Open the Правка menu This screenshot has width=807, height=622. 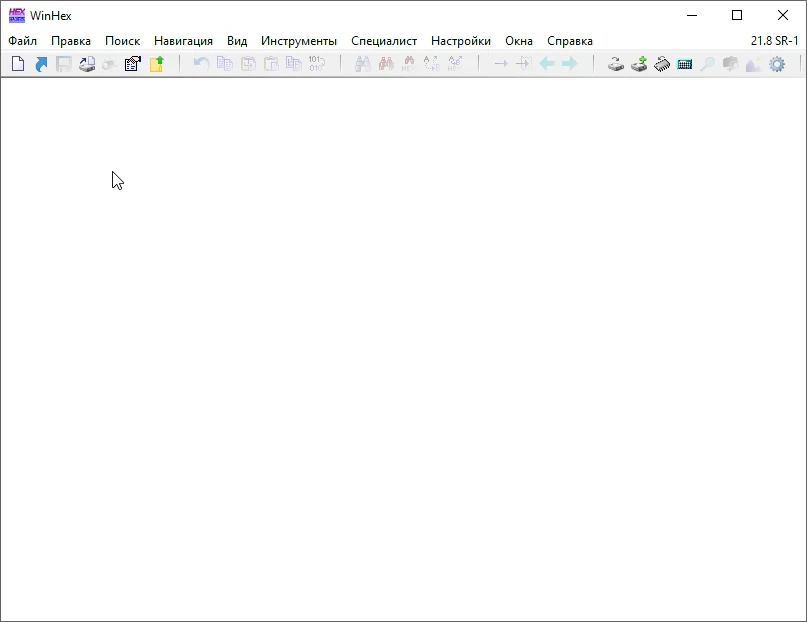[71, 41]
